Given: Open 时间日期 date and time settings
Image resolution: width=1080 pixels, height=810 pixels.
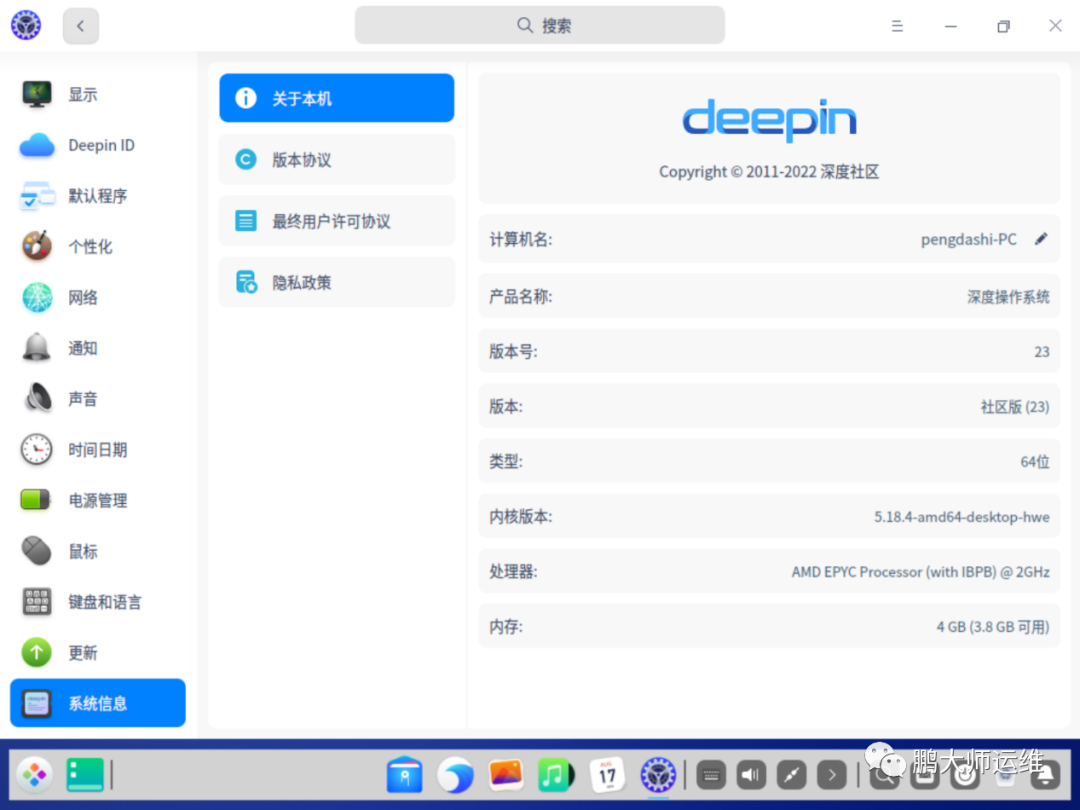Looking at the screenshot, I should [98, 450].
